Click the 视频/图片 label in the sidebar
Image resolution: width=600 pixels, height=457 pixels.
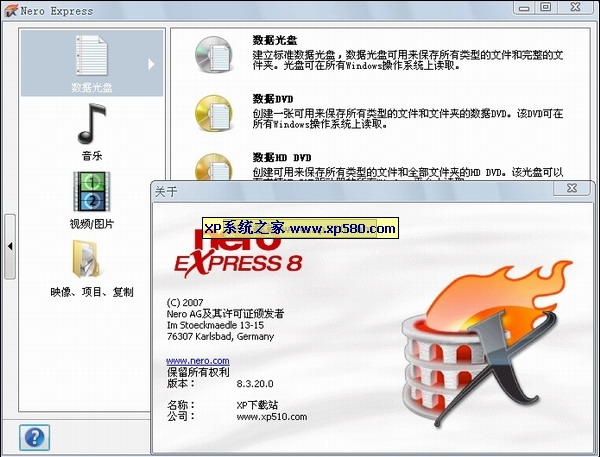pos(92,224)
